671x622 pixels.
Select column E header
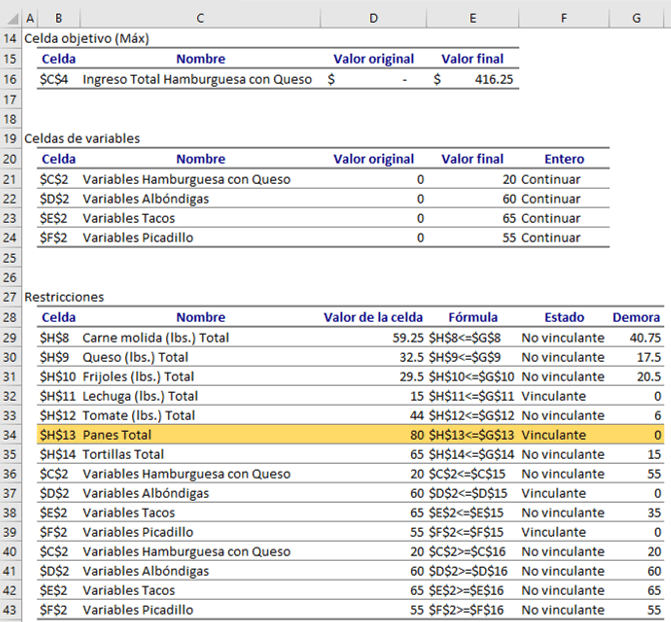pos(472,18)
